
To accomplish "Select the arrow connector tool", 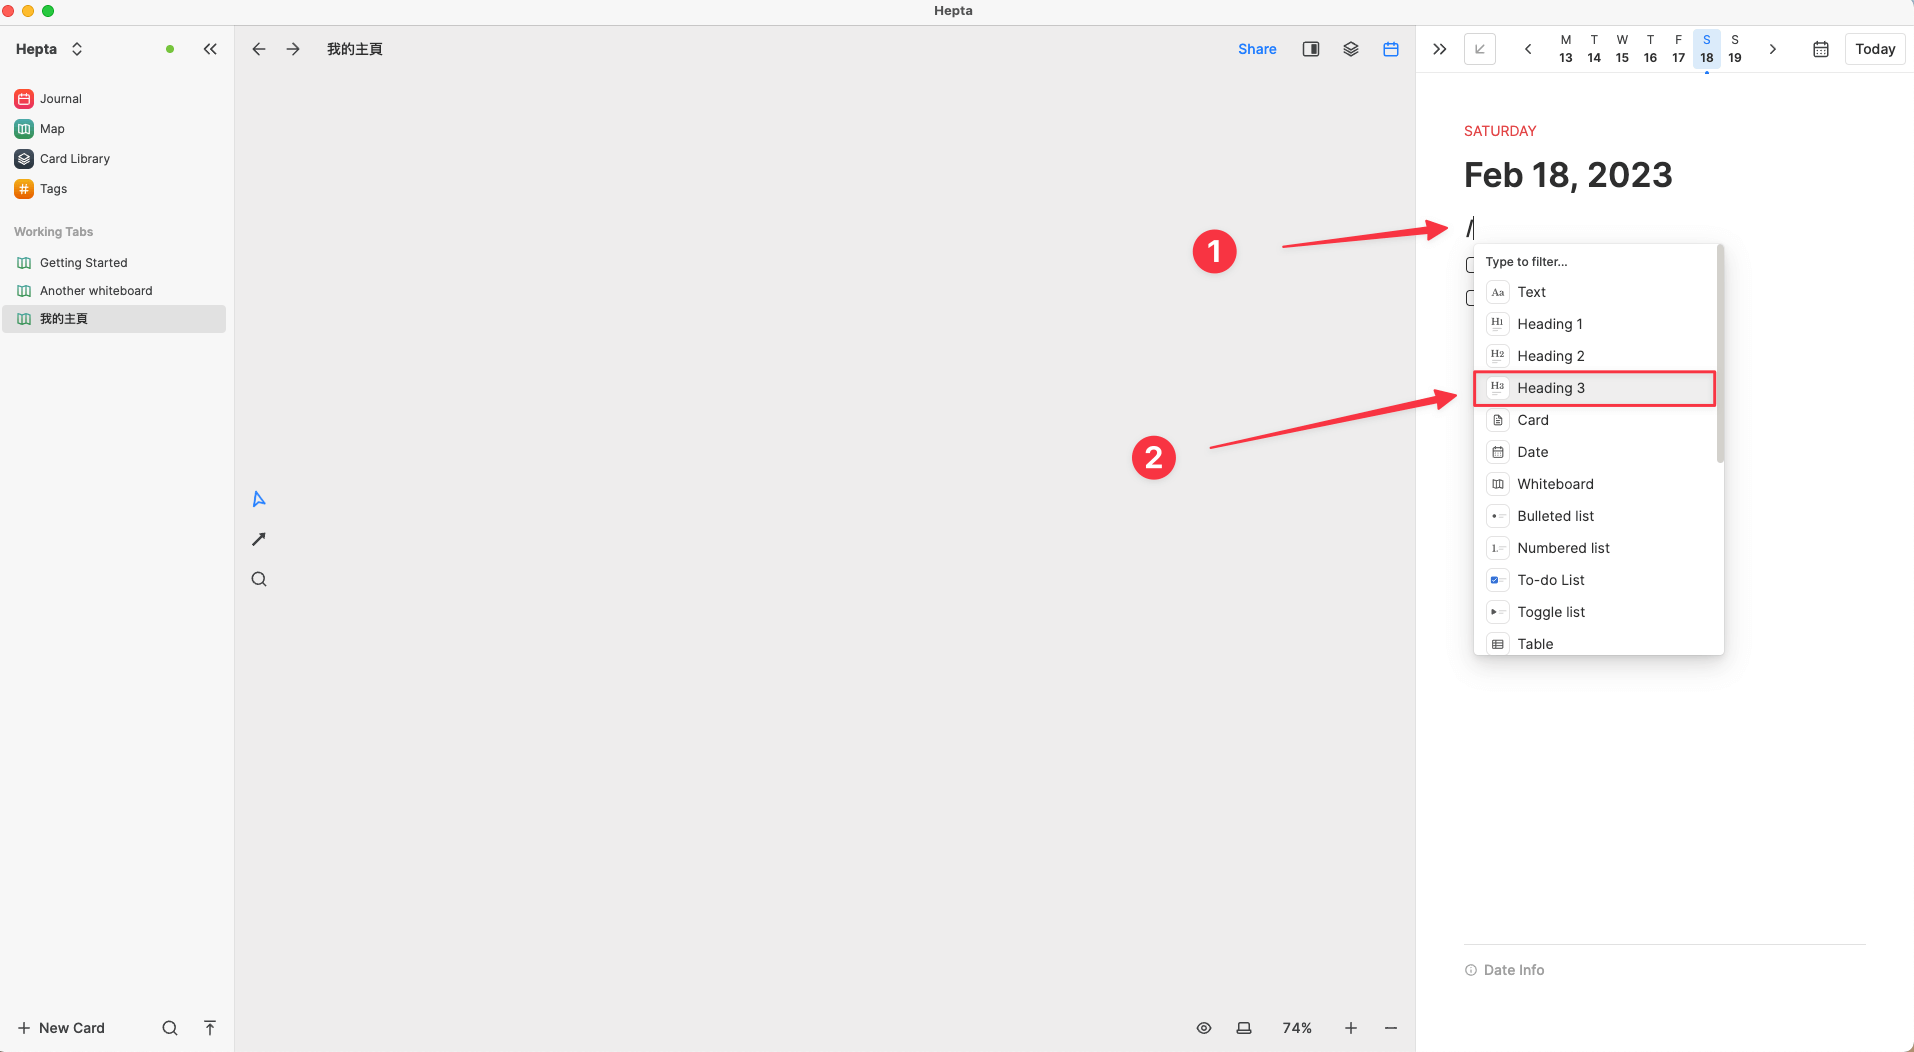I will tap(259, 539).
